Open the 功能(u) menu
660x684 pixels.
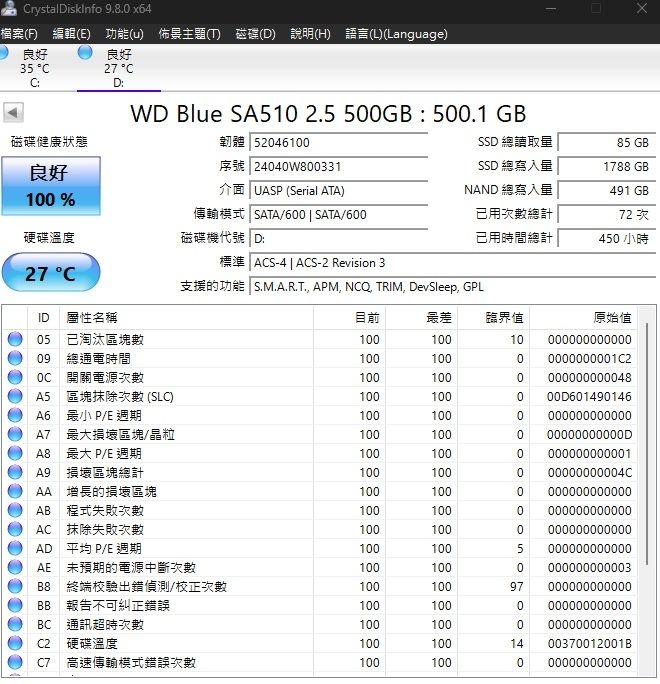[124, 34]
